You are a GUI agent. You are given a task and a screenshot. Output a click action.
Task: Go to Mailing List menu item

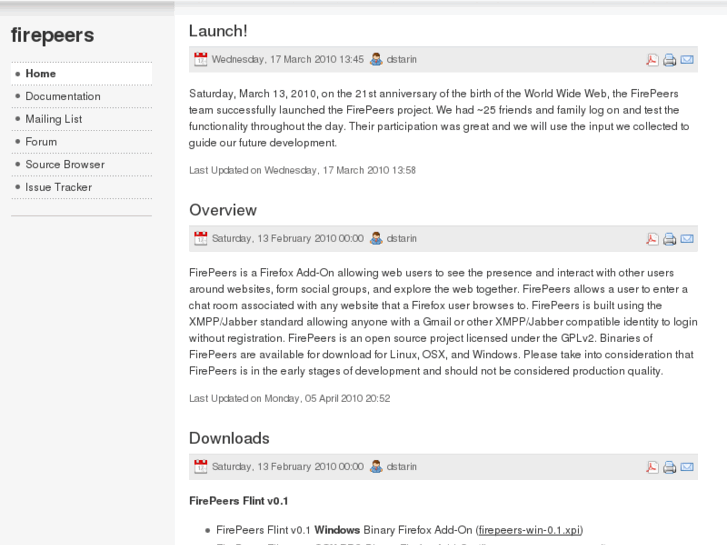pyautogui.click(x=82, y=119)
